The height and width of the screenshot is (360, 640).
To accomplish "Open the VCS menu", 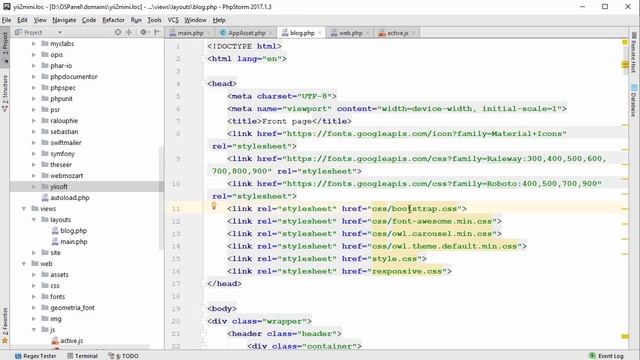I will click(x=173, y=20).
